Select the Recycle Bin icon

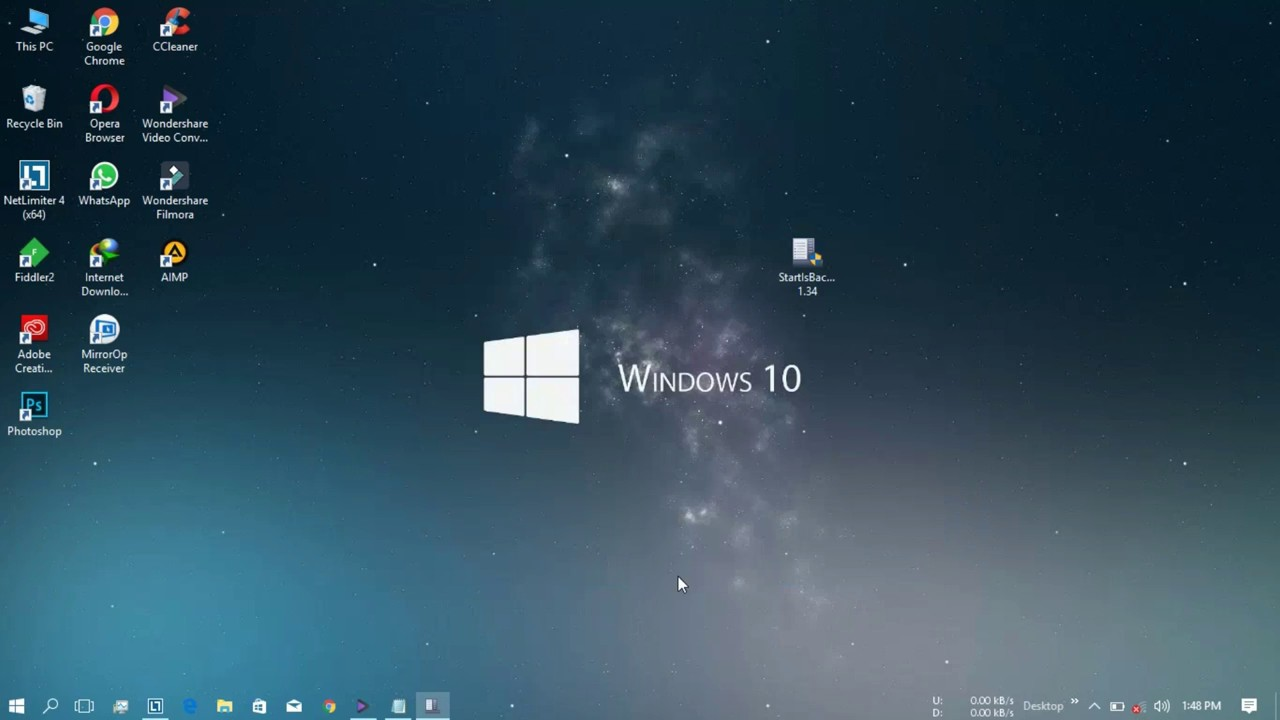(34, 107)
